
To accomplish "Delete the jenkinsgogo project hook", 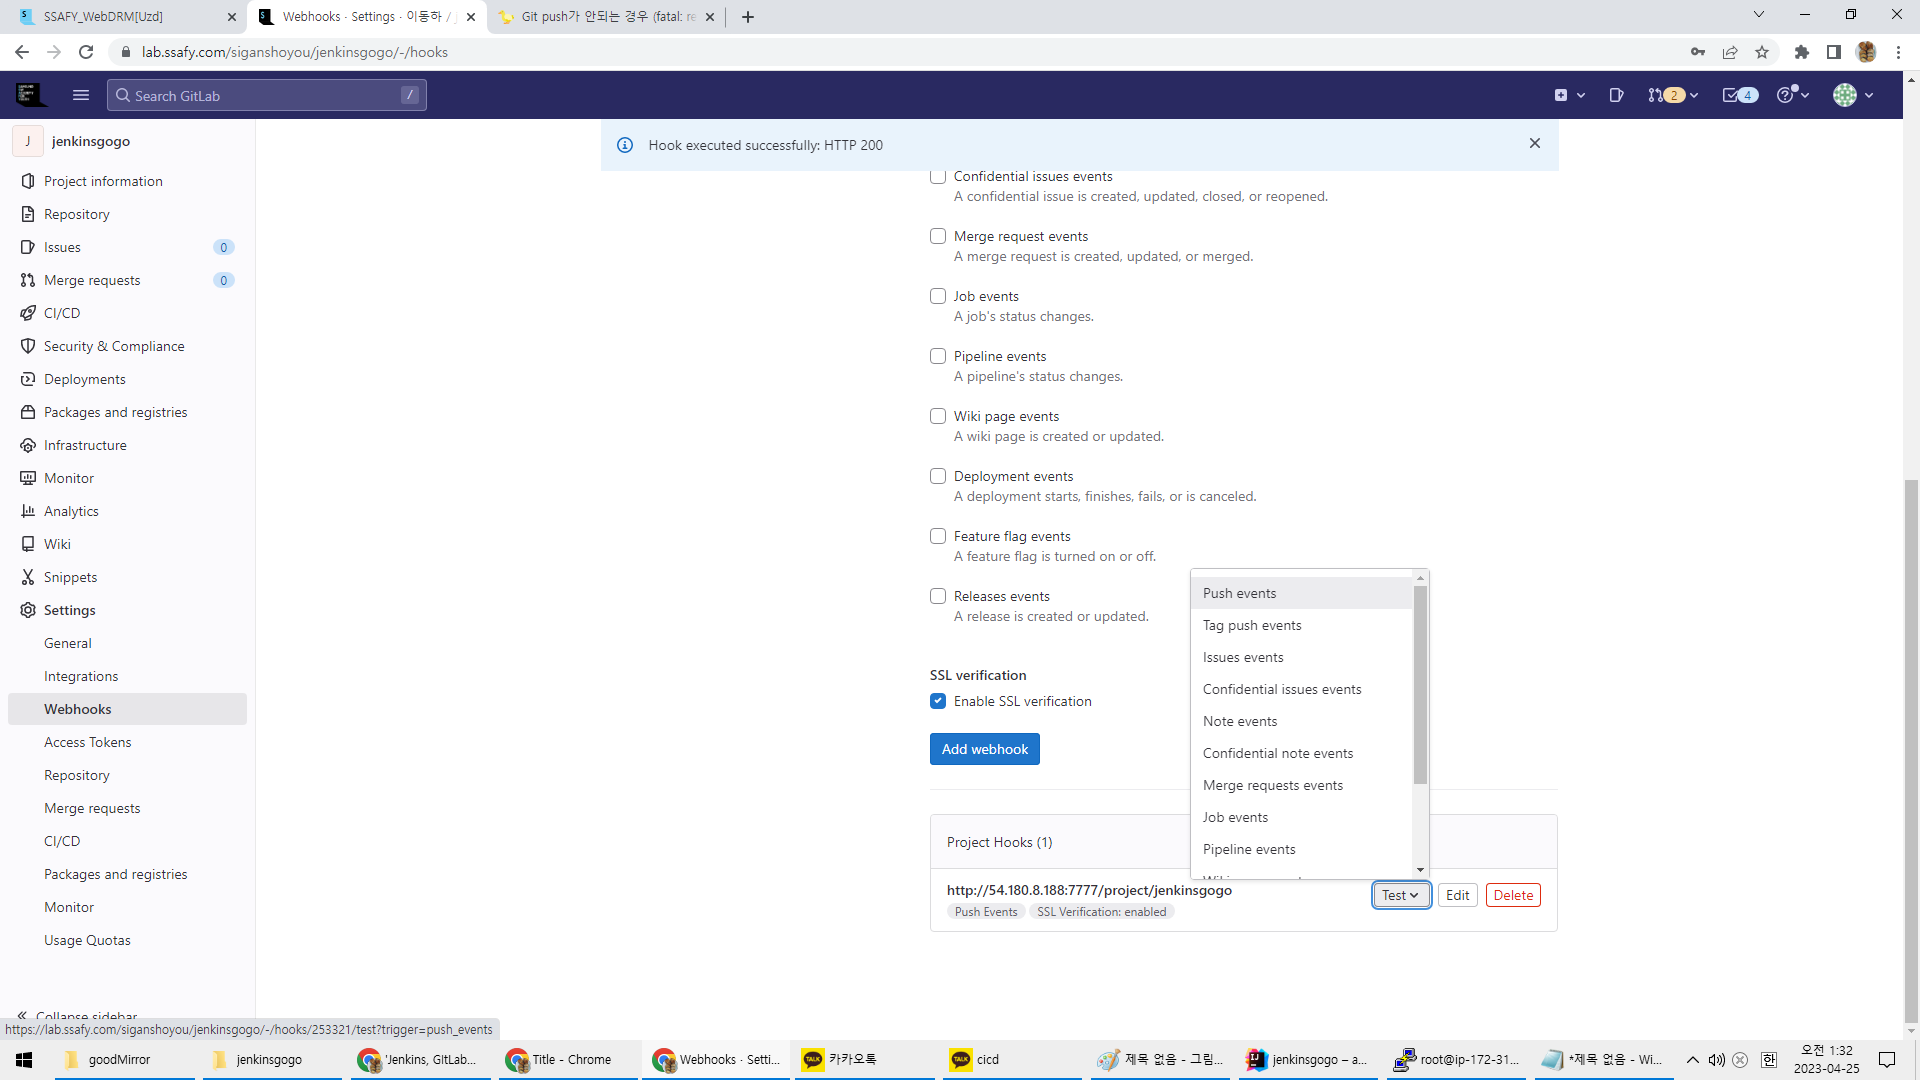I will (1512, 895).
